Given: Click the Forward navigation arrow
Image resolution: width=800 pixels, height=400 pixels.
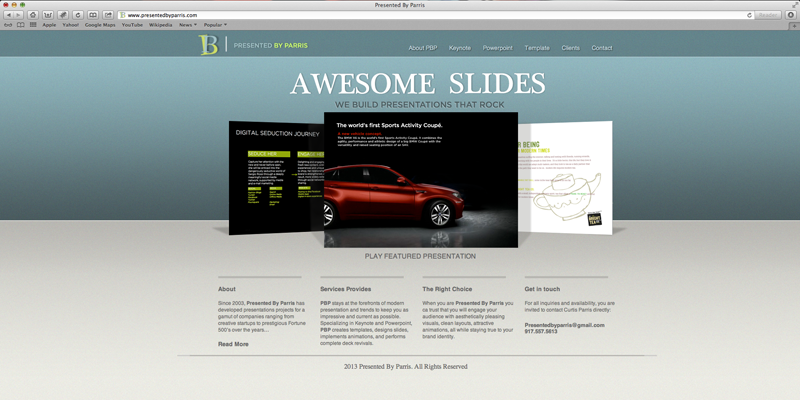Looking at the screenshot, I should coord(20,15).
